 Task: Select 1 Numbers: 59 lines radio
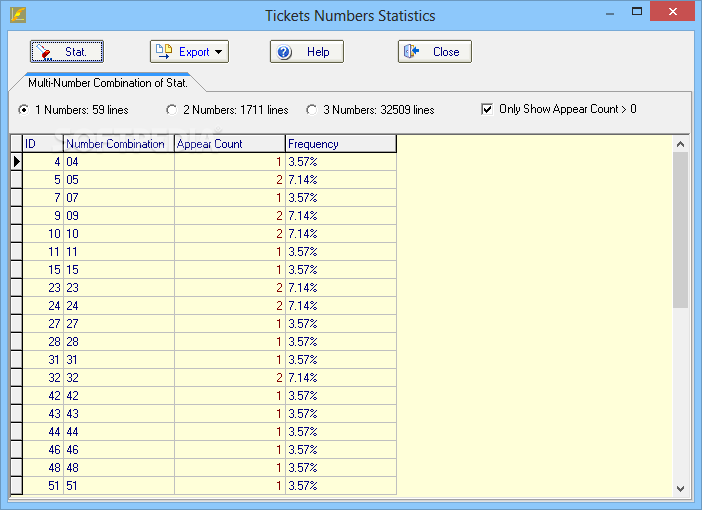click(x=24, y=110)
